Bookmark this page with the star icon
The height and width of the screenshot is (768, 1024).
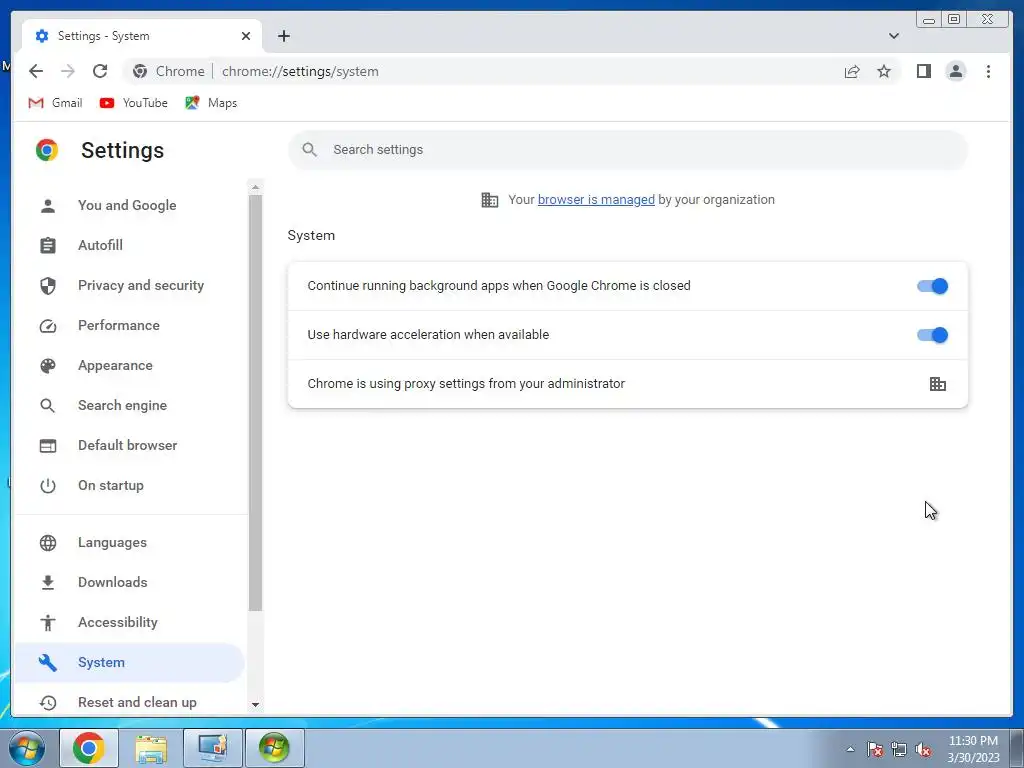pyautogui.click(x=884, y=71)
